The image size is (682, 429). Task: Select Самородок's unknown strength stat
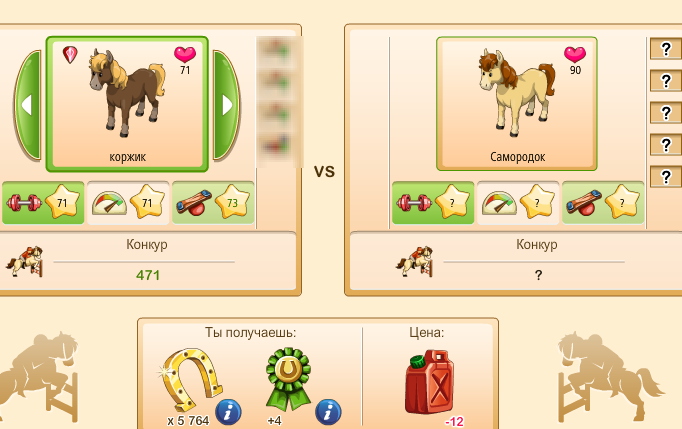pyautogui.click(x=433, y=203)
